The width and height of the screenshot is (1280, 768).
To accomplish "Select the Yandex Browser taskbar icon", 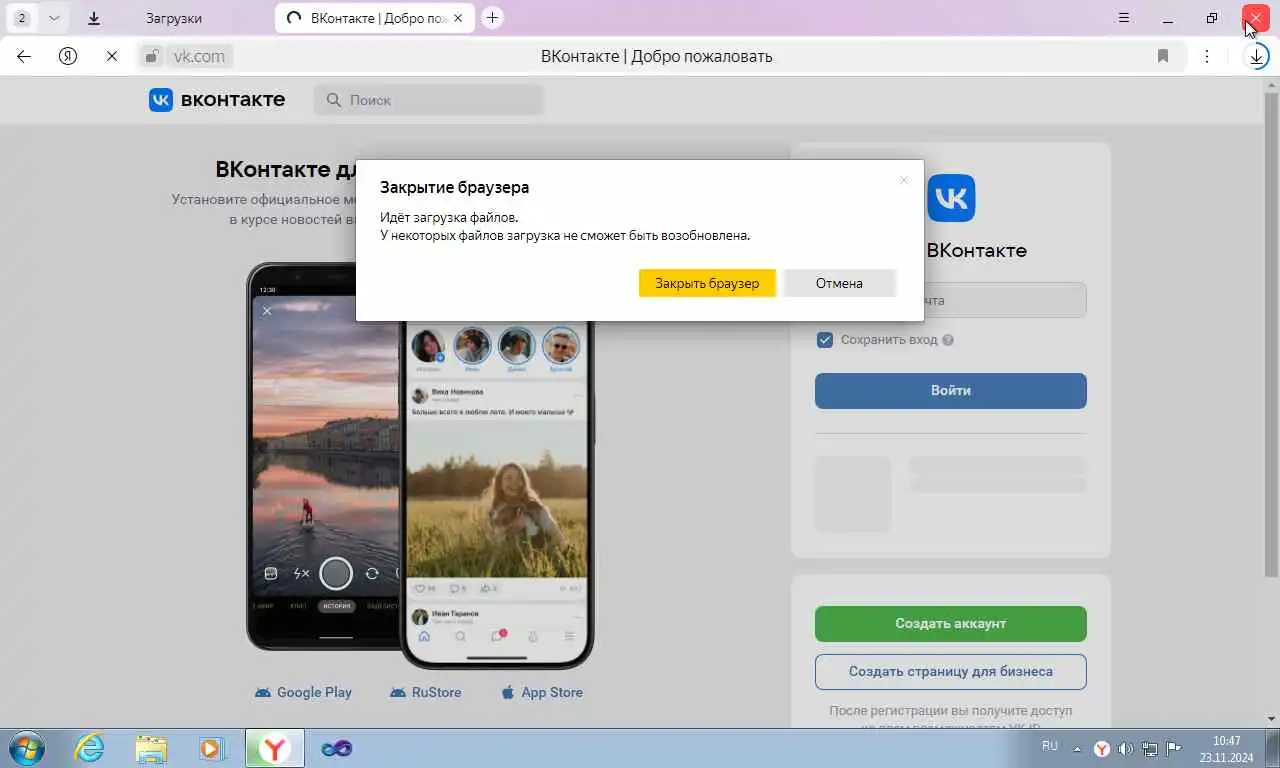I will click(x=274, y=748).
